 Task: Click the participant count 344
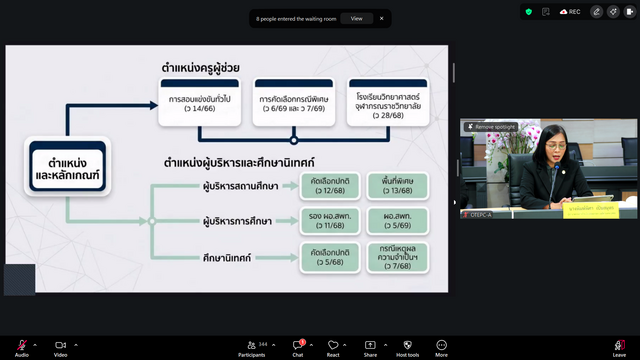263,344
